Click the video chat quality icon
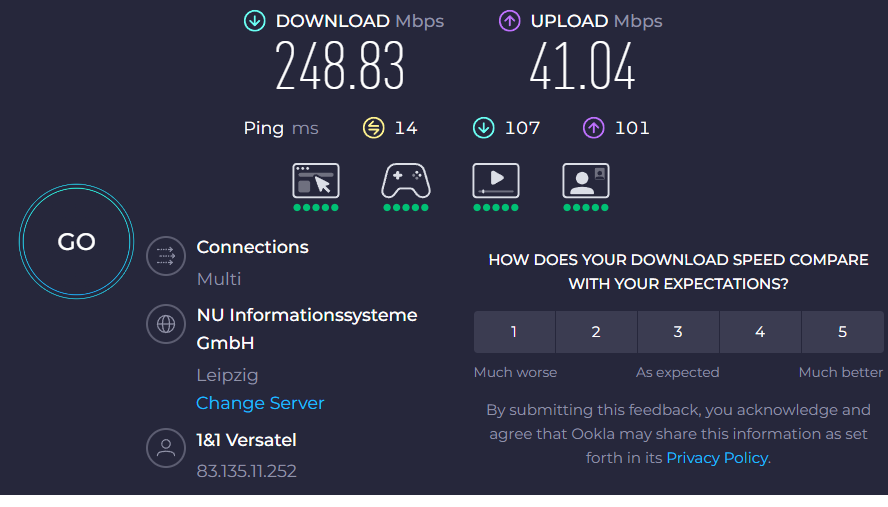Viewport: 888px width, 507px height. pyautogui.click(x=586, y=181)
